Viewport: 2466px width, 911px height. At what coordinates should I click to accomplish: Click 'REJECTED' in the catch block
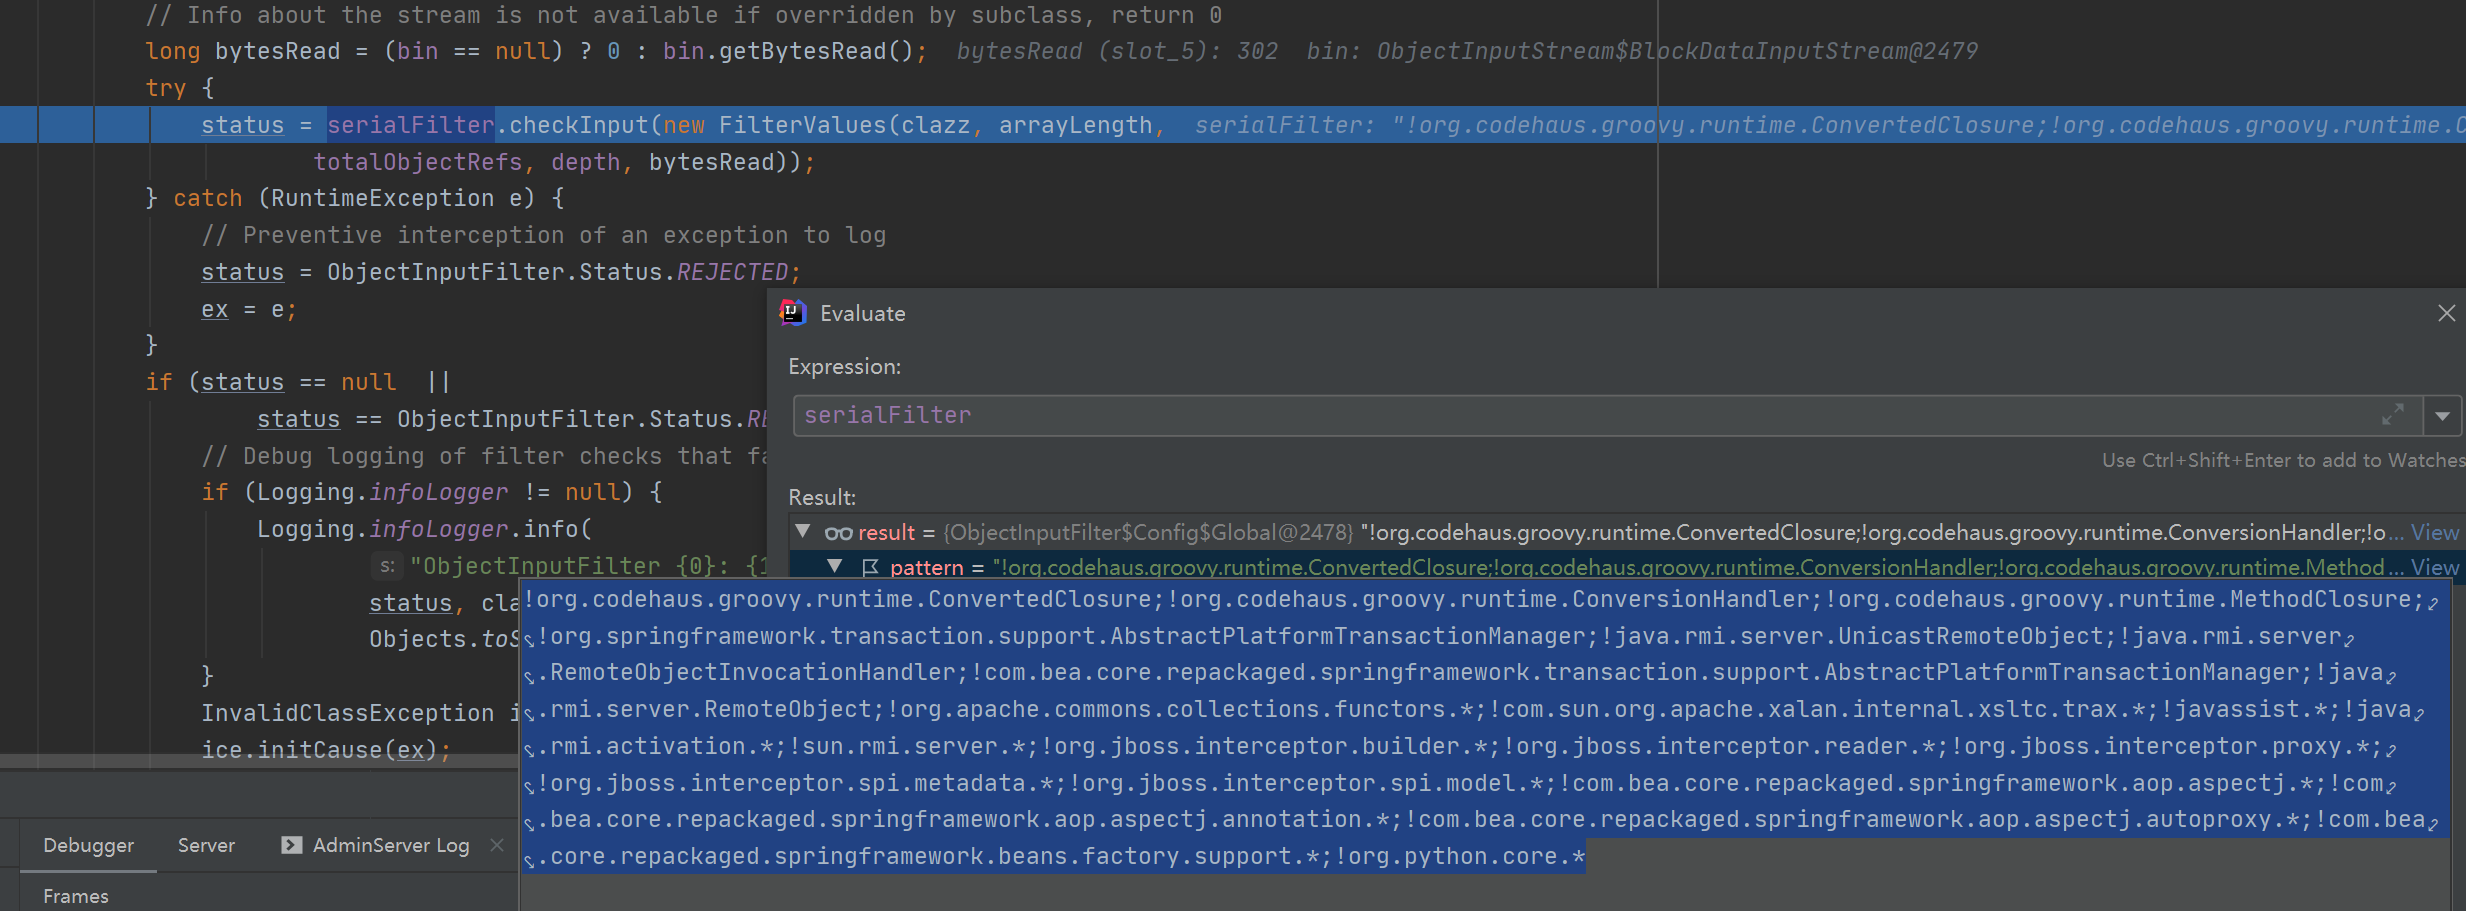click(x=732, y=272)
